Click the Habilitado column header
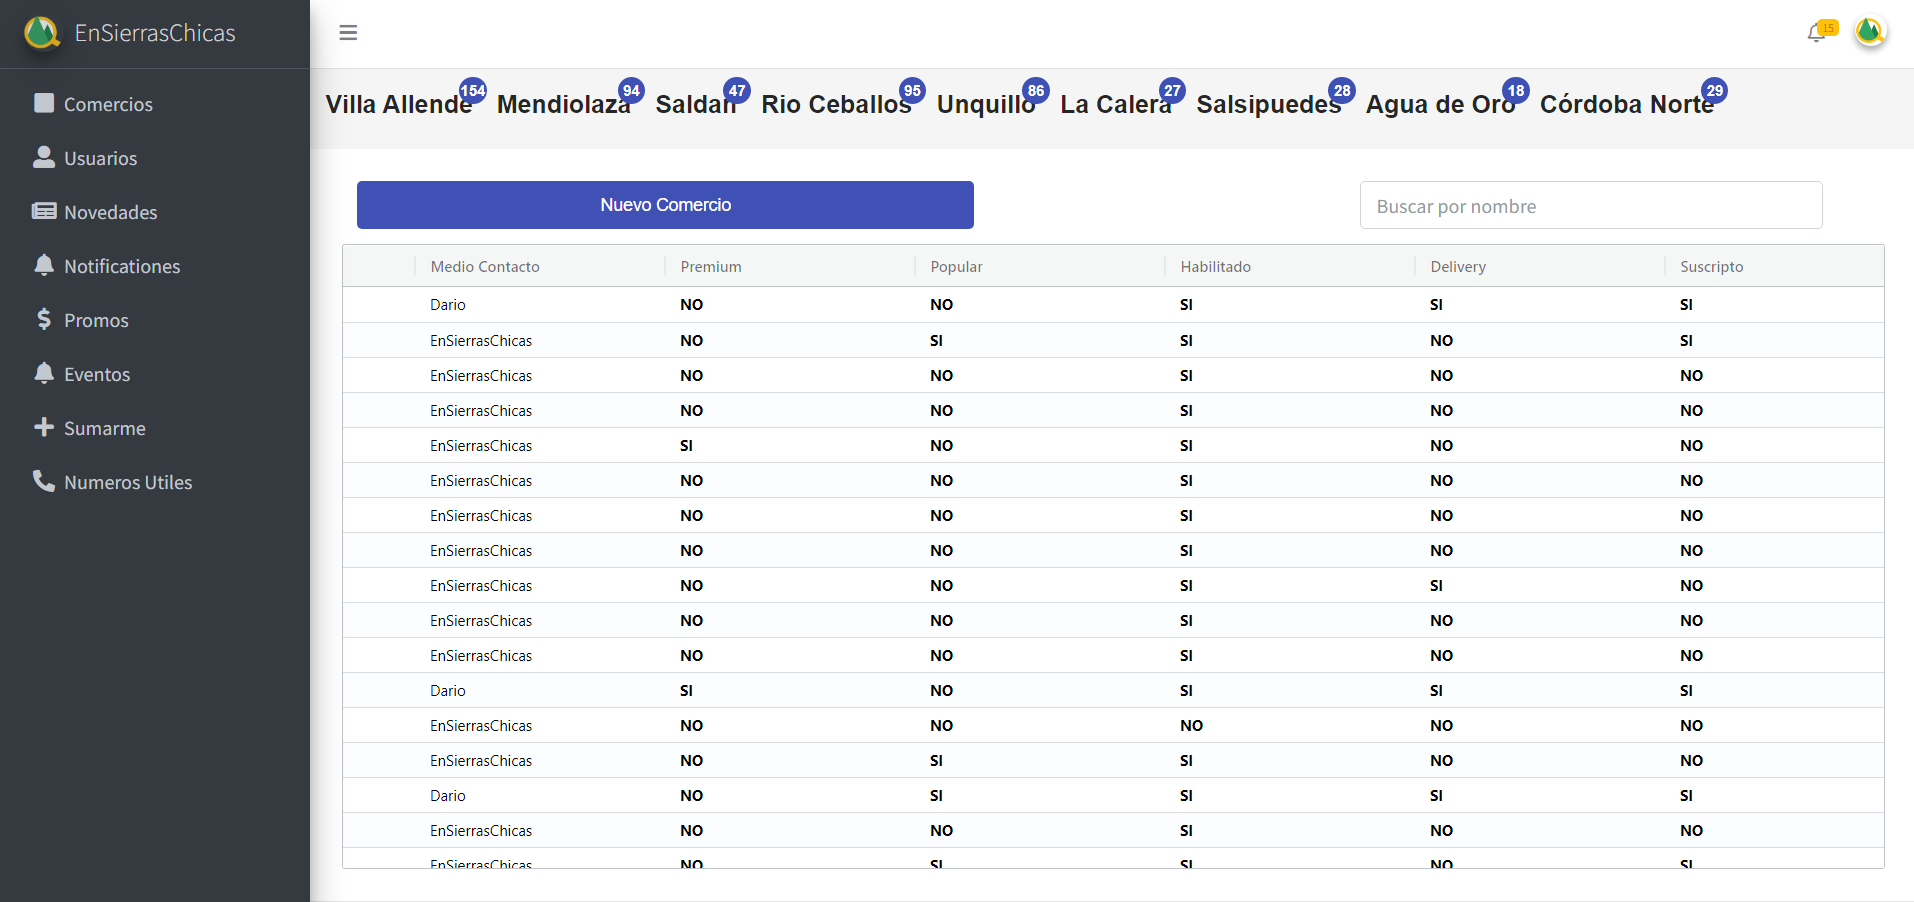The width and height of the screenshot is (1914, 902). [x=1215, y=267]
